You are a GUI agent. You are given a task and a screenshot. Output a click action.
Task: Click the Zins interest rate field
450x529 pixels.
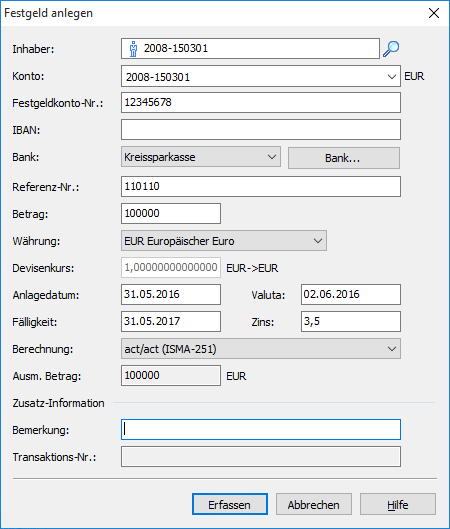[351, 322]
